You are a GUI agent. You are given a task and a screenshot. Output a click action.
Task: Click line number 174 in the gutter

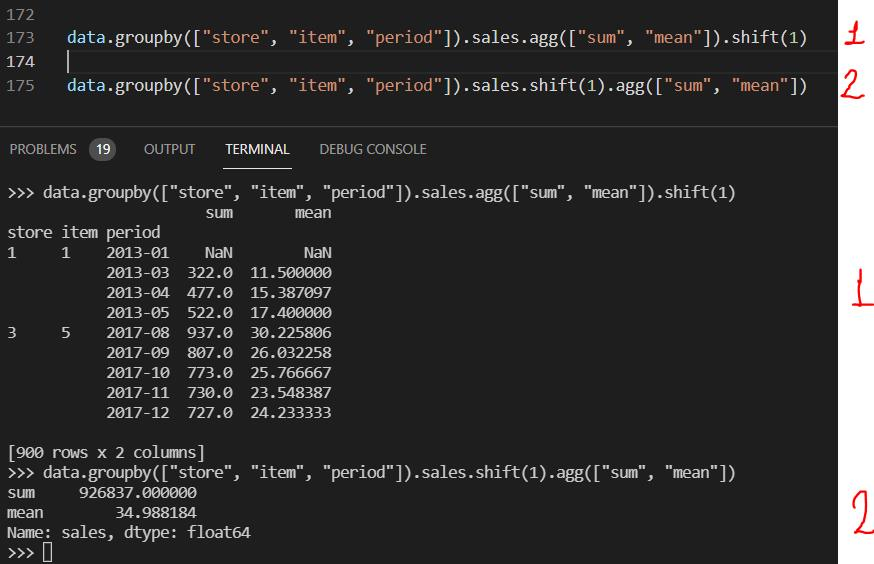tap(20, 62)
